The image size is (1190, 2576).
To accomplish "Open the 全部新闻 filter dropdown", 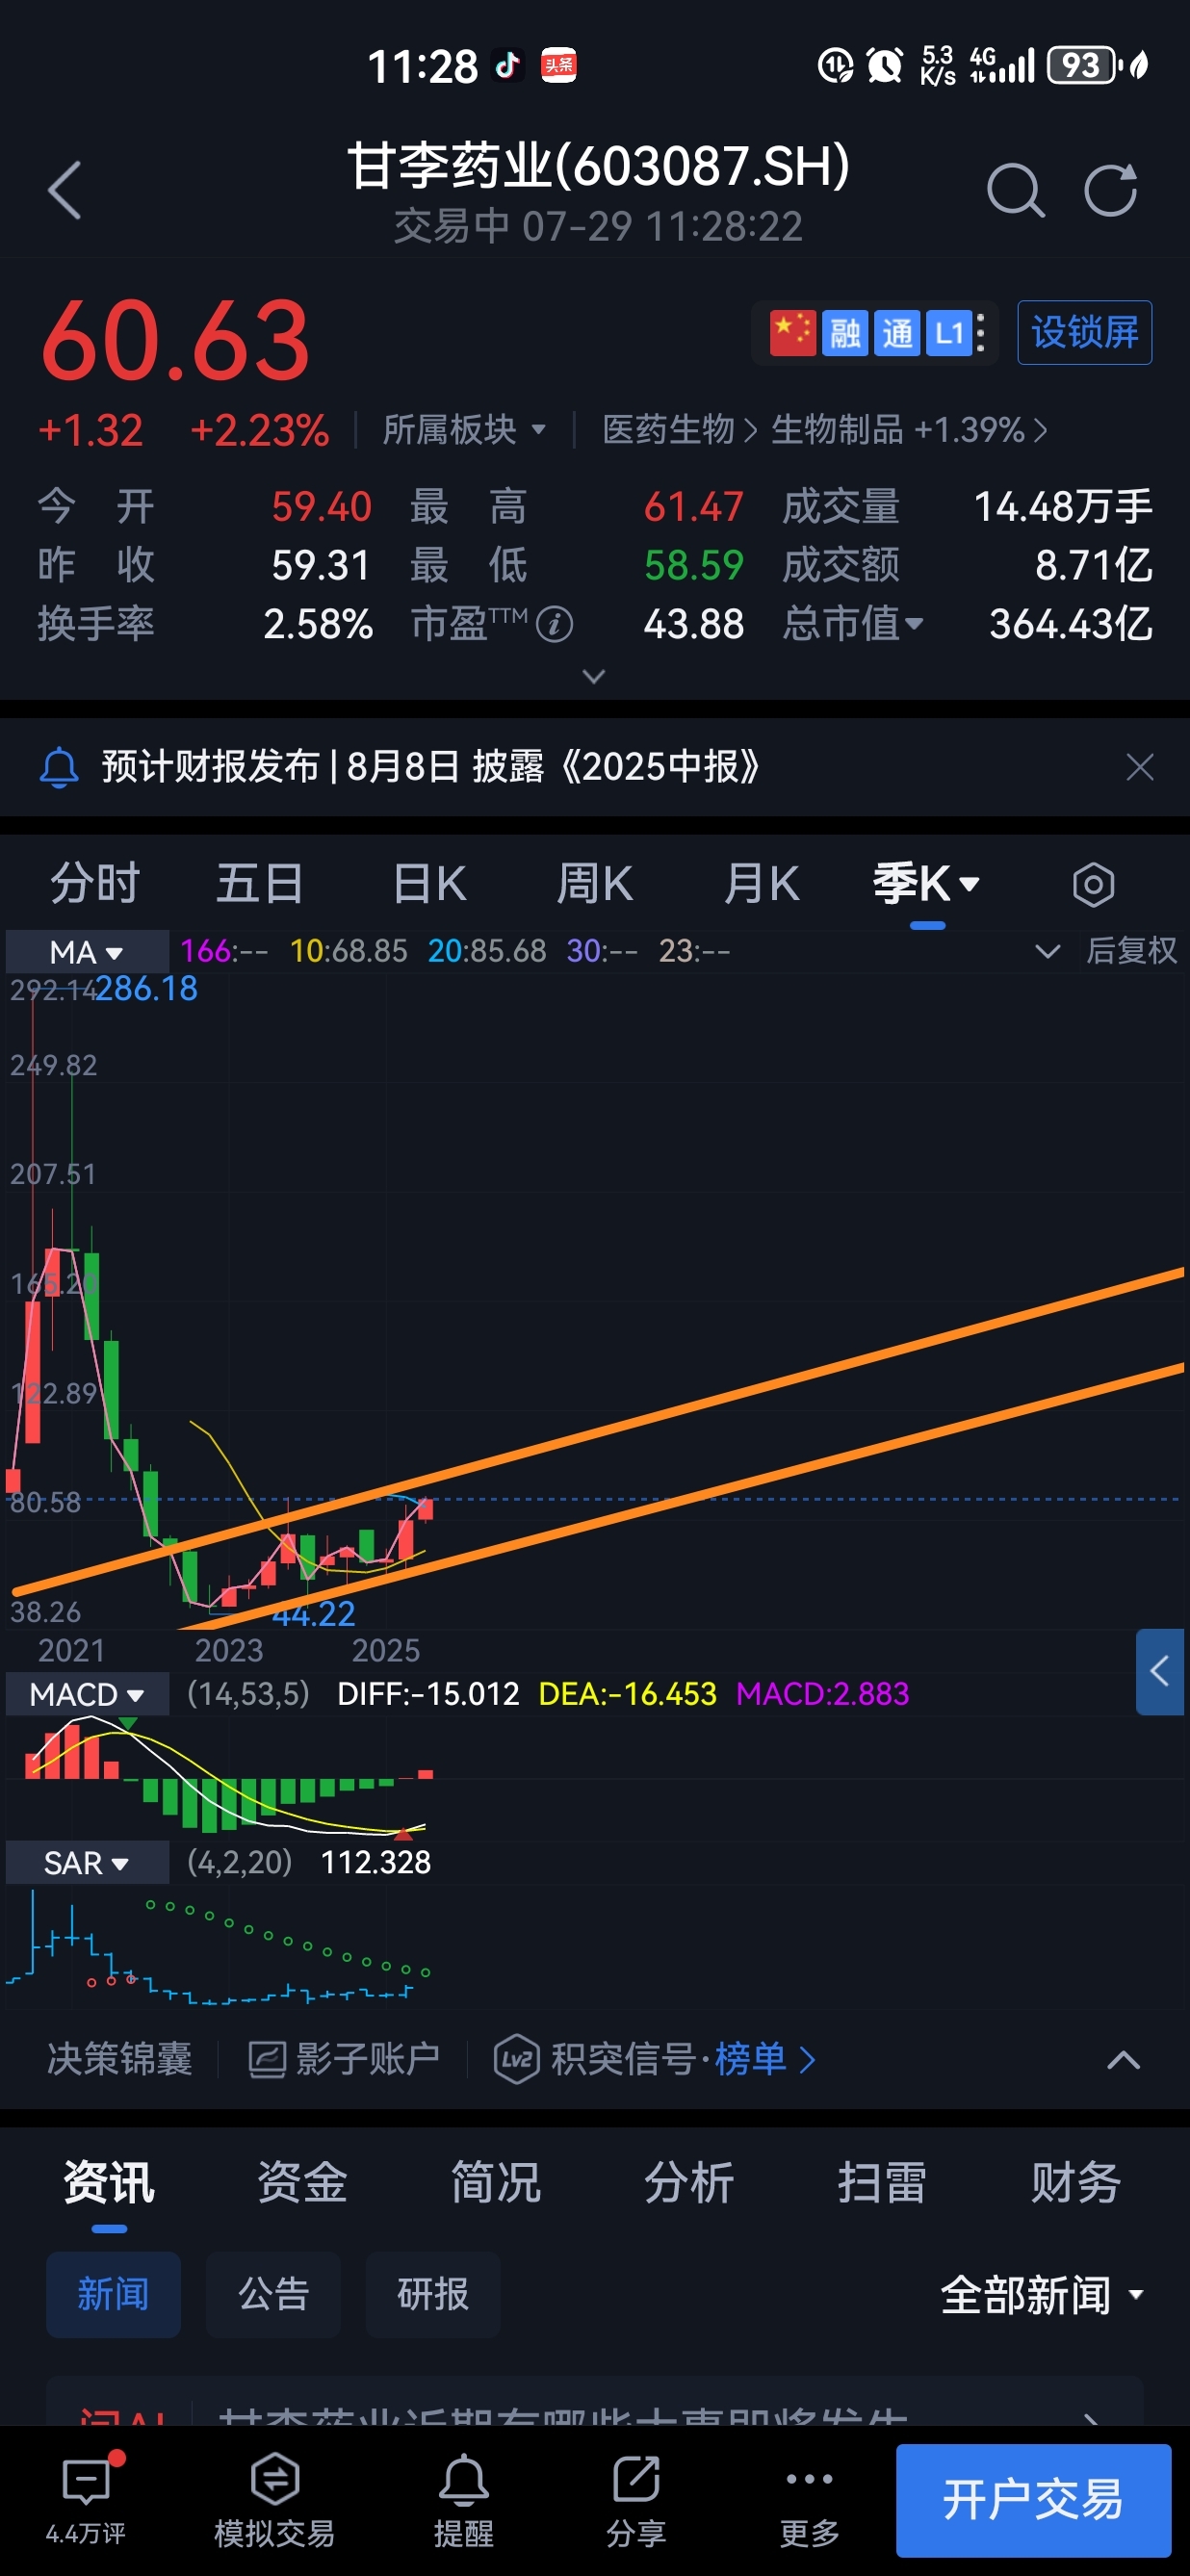I will point(1042,2294).
